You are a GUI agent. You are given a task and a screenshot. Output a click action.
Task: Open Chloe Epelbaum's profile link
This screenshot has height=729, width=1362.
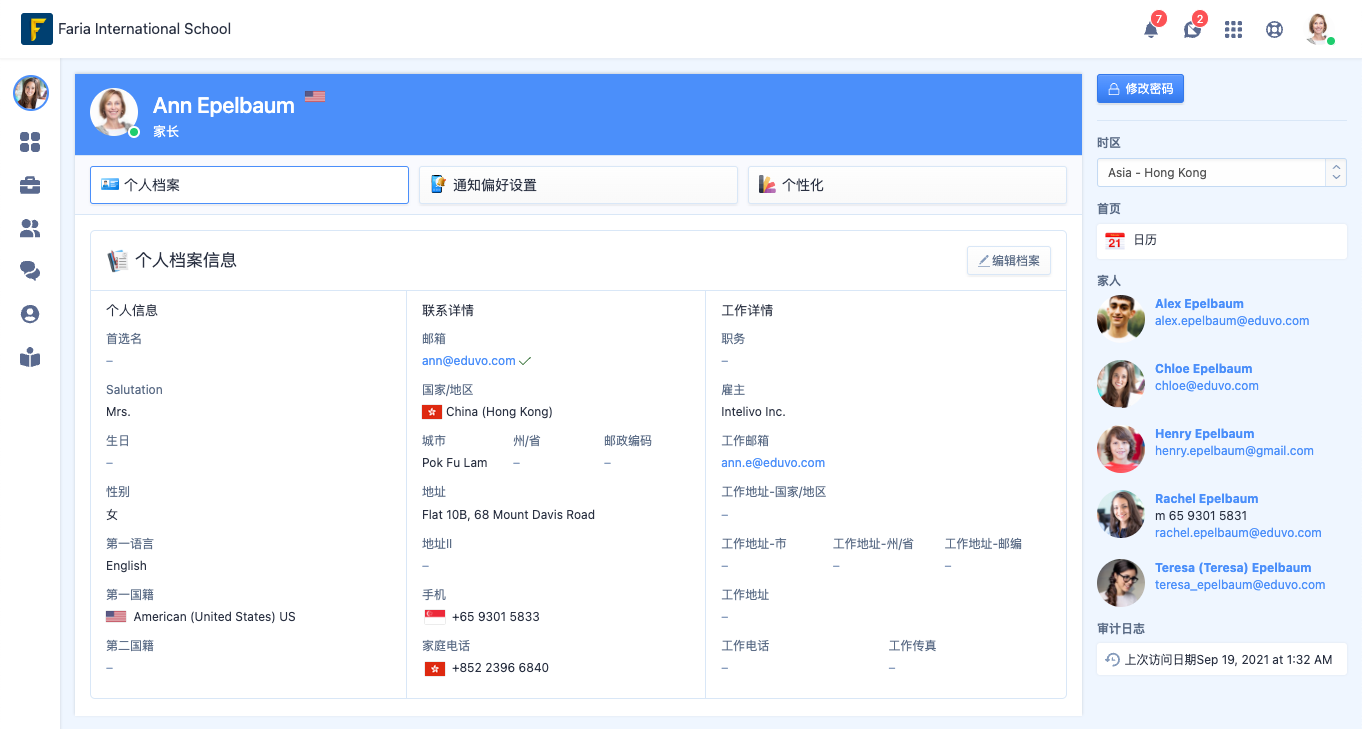click(1203, 369)
